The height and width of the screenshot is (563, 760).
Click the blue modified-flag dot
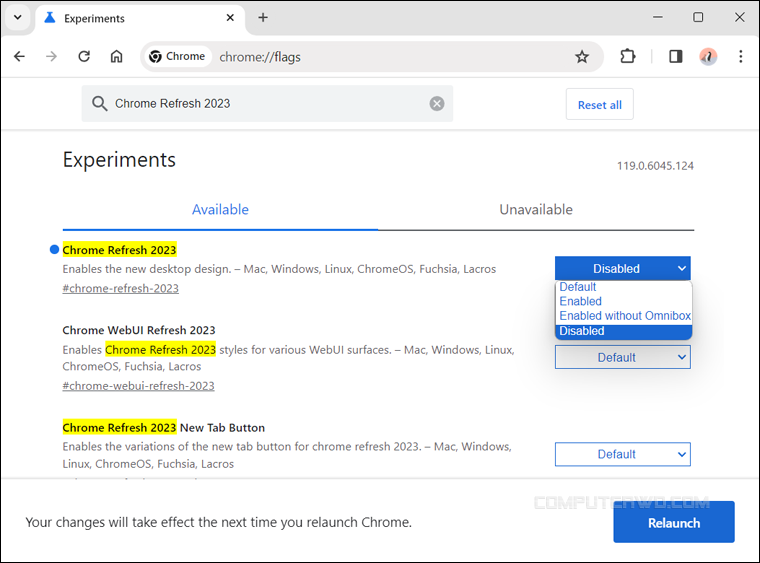click(x=54, y=250)
